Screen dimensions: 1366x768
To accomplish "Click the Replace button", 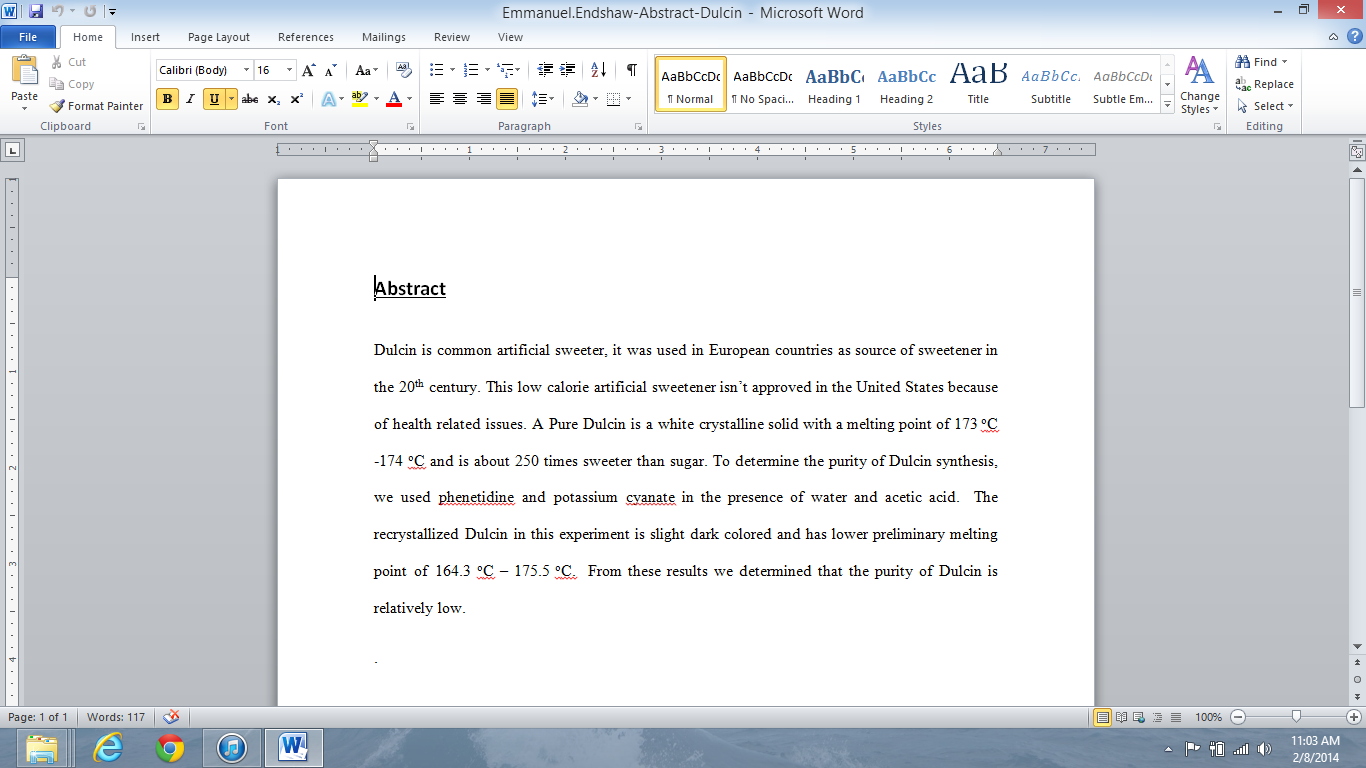I will [x=1264, y=84].
